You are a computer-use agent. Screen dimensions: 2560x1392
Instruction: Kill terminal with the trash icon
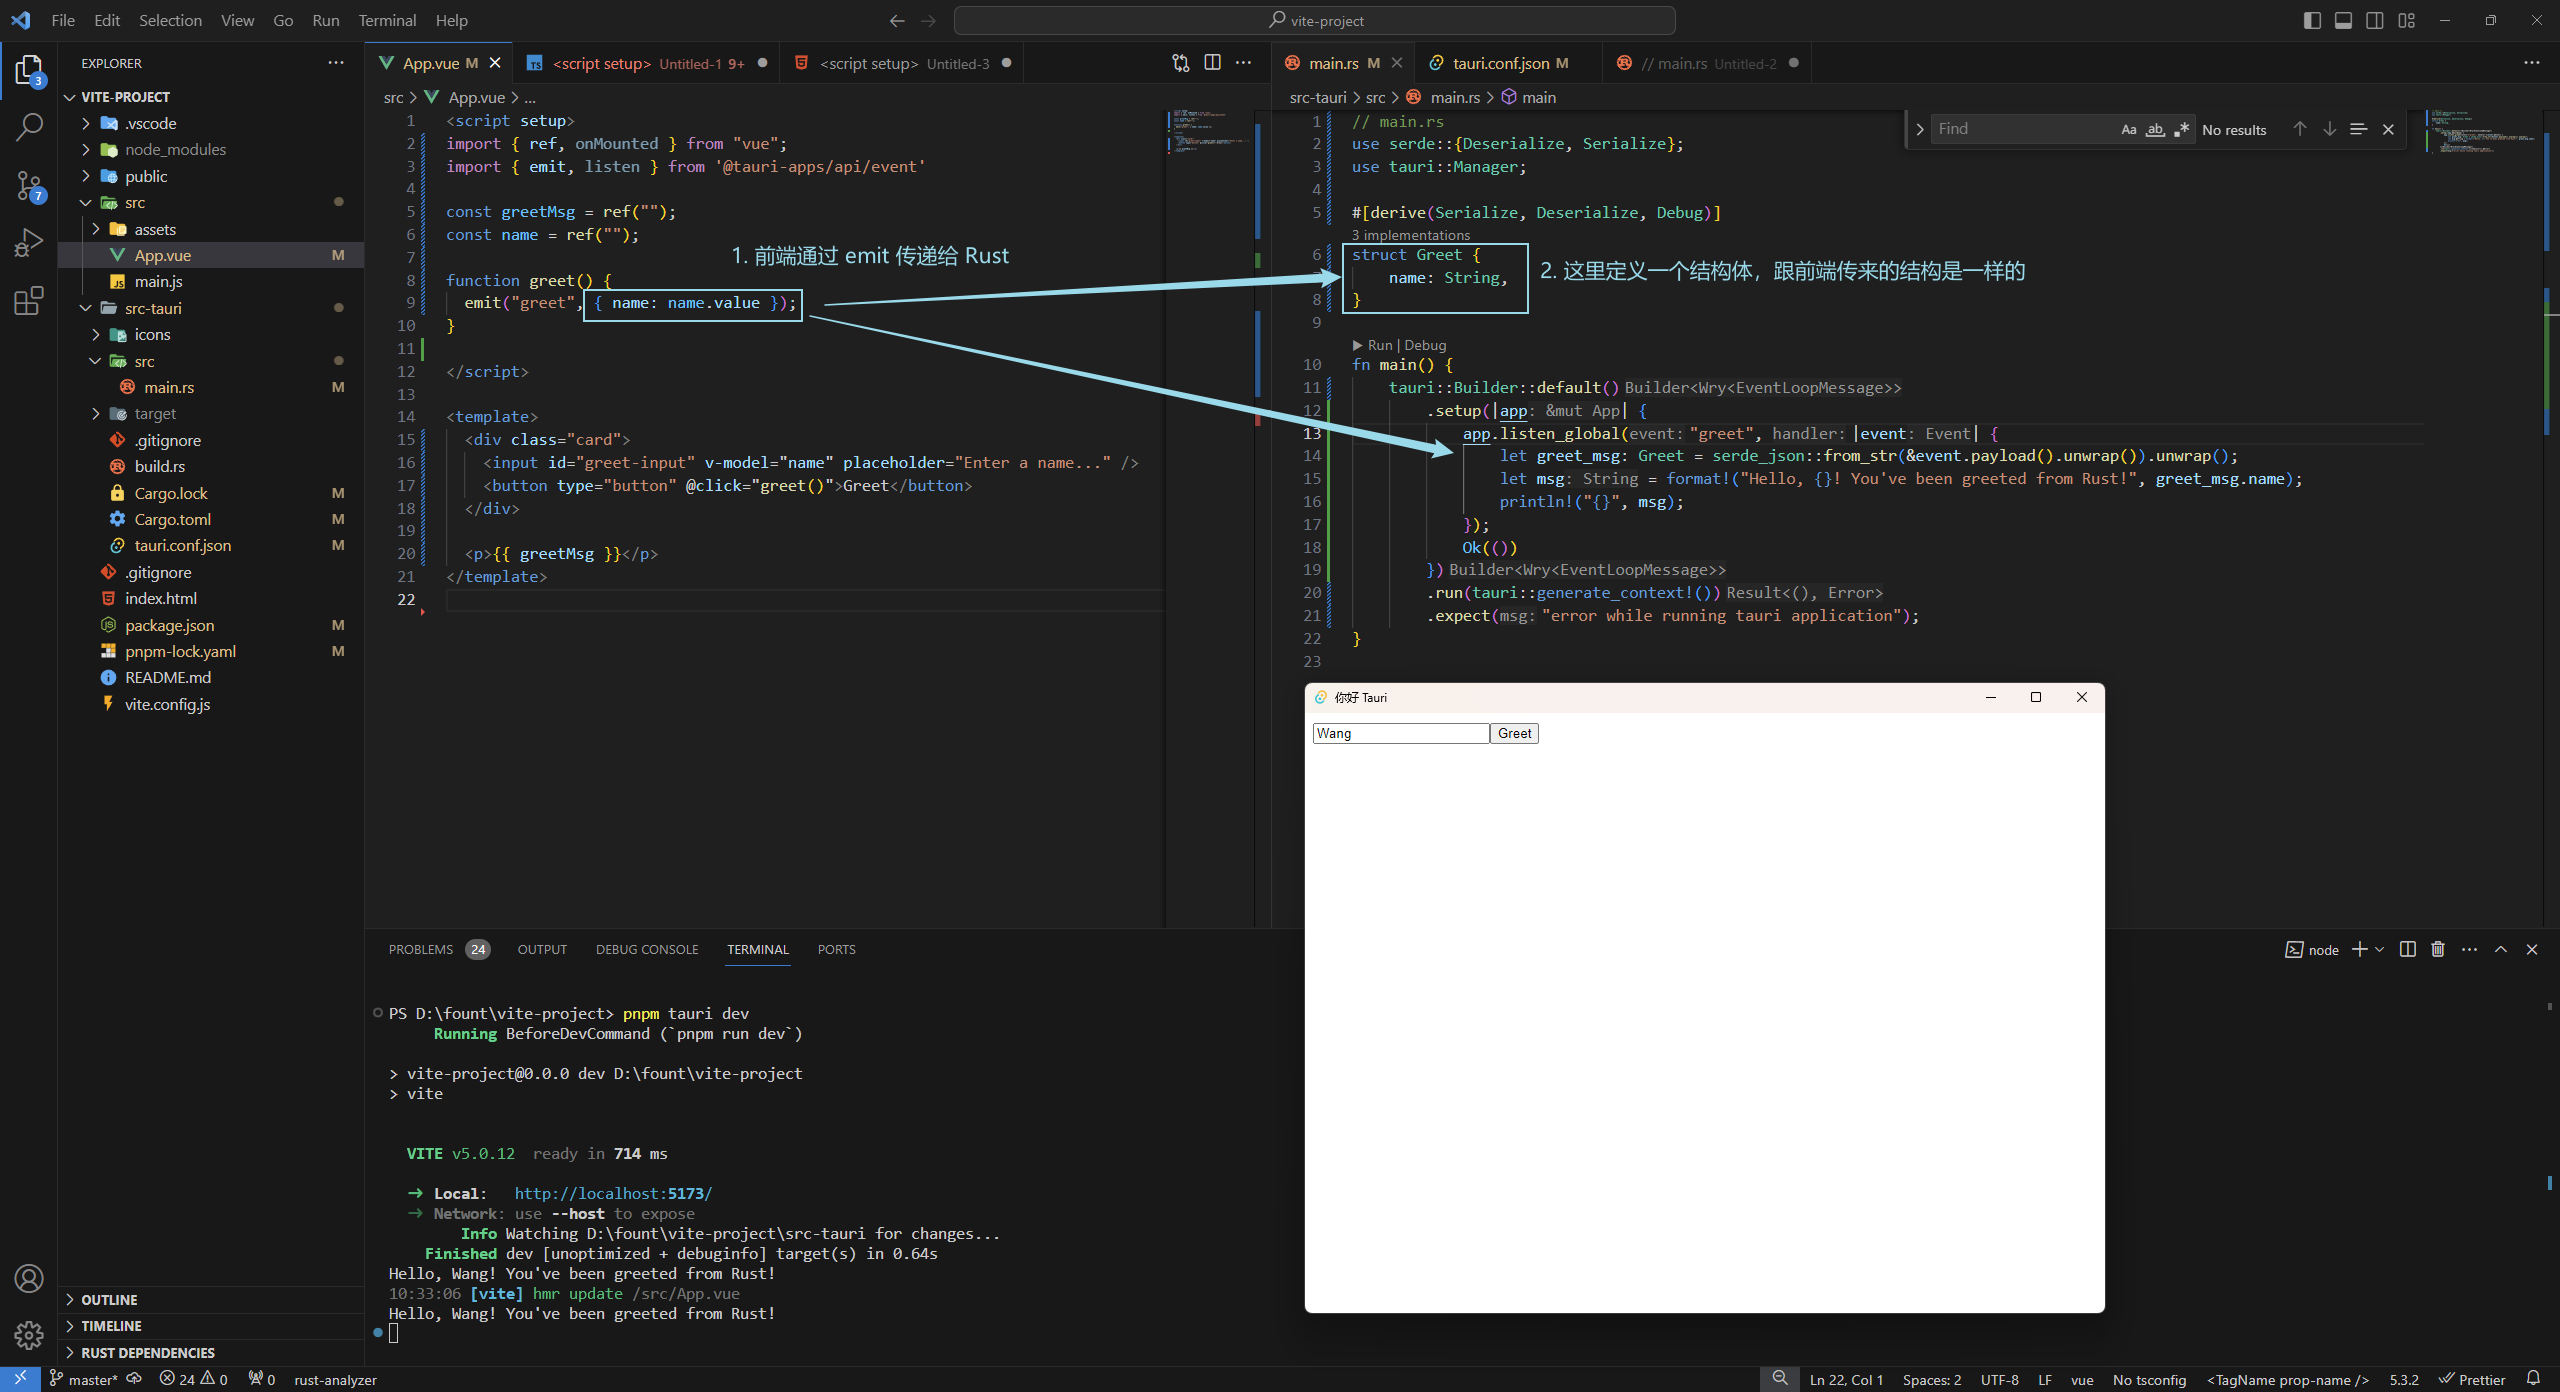tap(2438, 950)
